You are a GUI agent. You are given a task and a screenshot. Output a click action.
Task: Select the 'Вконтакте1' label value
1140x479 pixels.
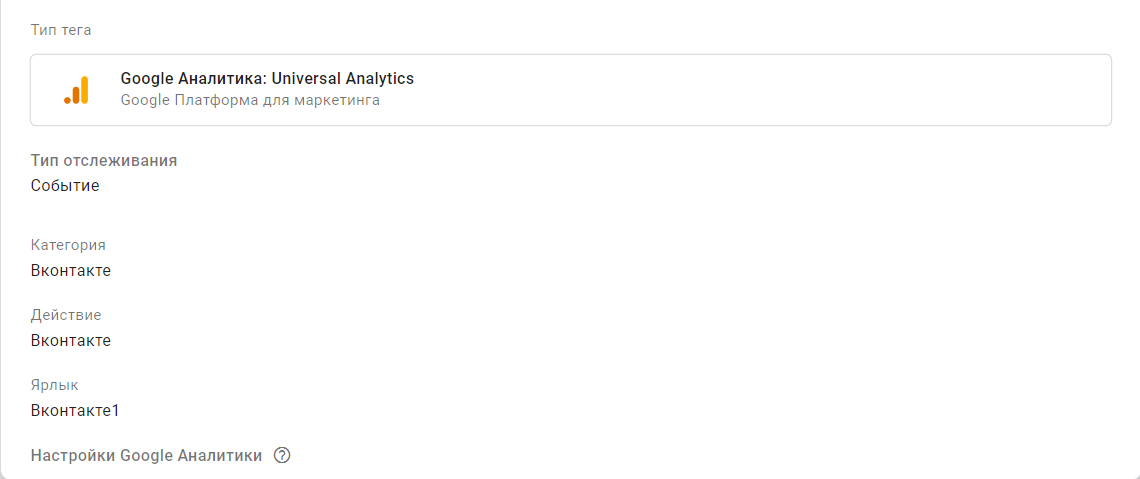(x=75, y=410)
